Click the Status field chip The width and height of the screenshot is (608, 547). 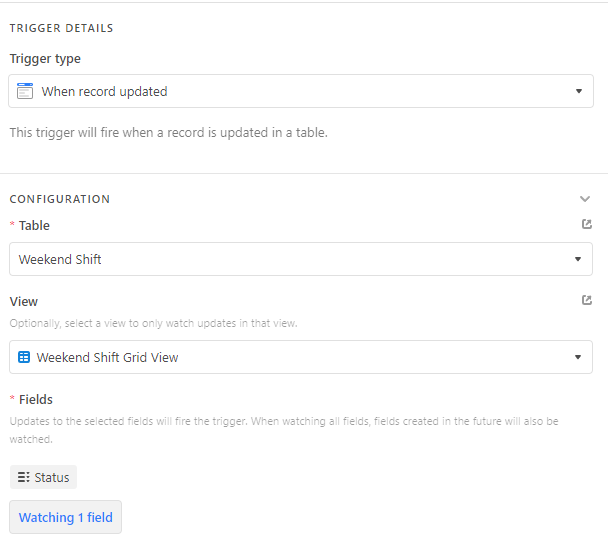43,477
